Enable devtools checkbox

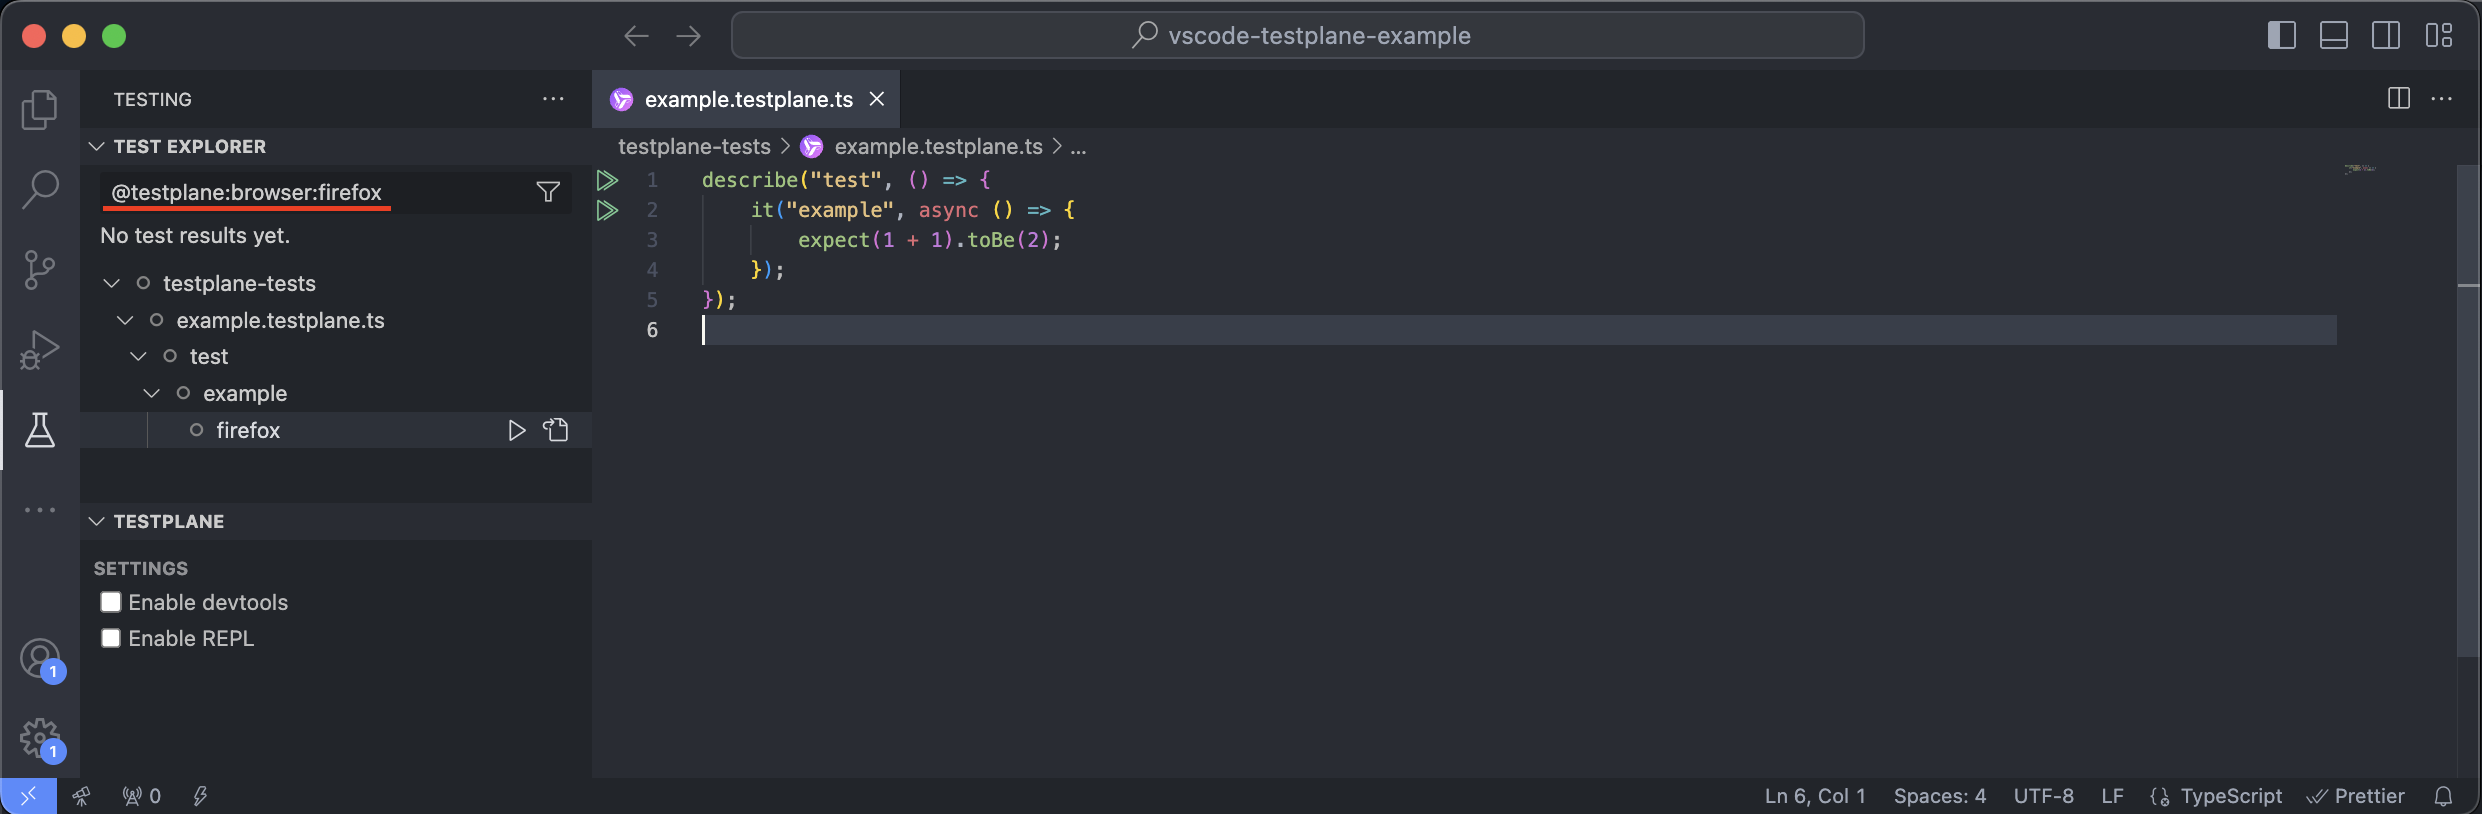click(x=111, y=602)
